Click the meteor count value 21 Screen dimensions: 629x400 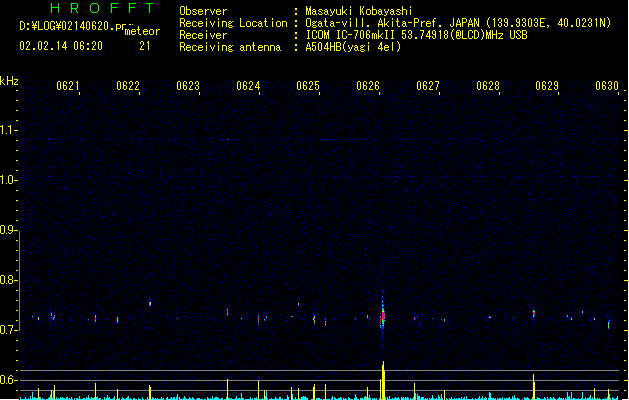pos(145,46)
